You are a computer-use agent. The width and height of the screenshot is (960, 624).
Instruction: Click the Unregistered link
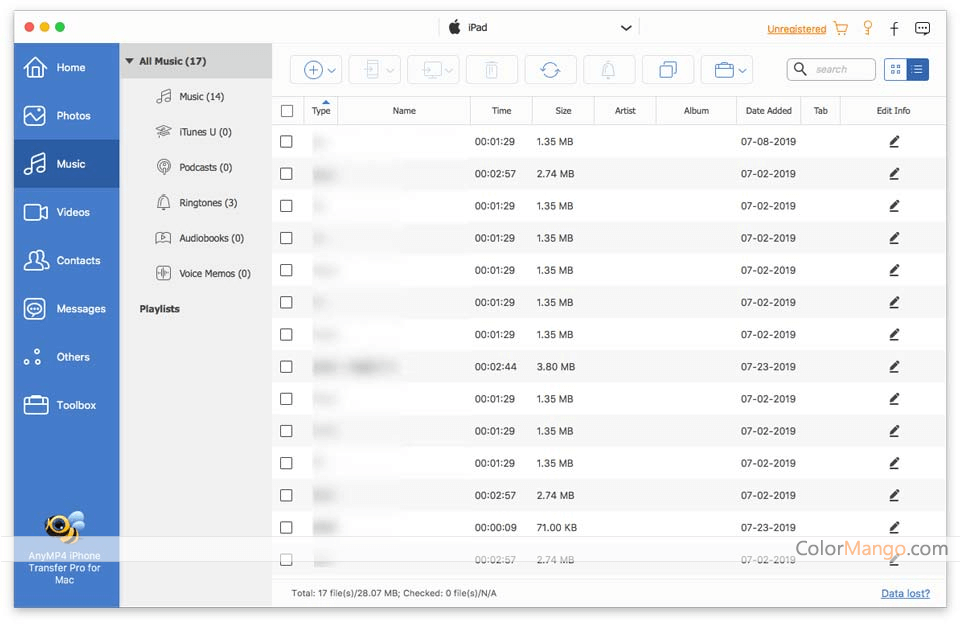coord(796,29)
